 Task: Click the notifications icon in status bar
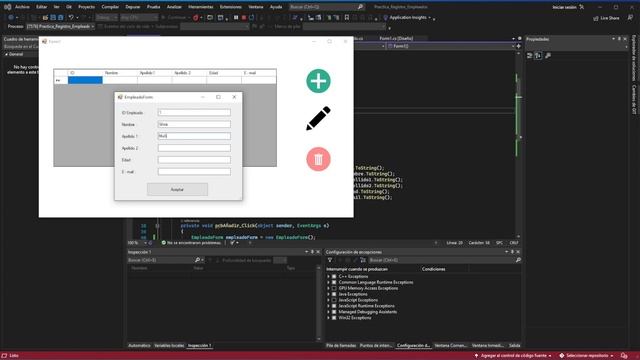(624, 356)
